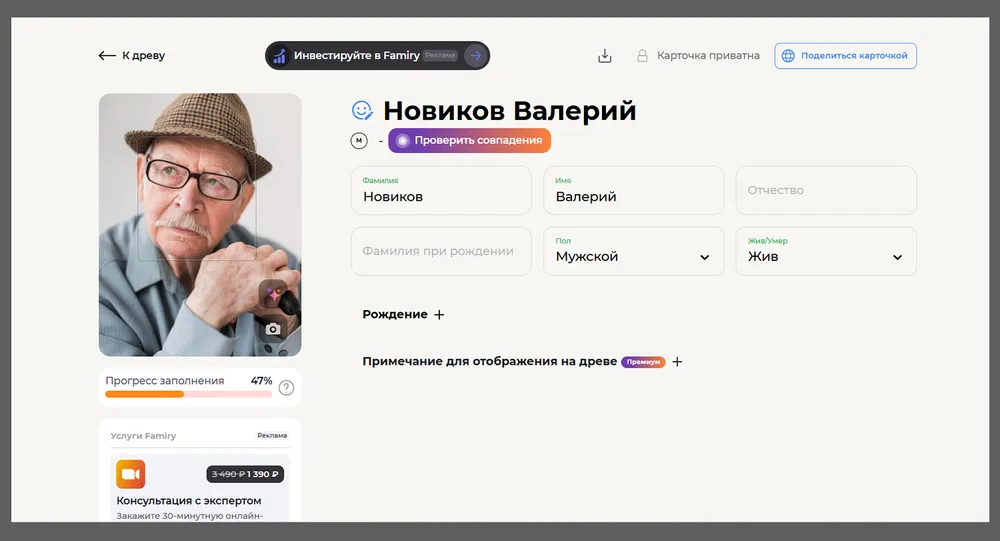
Task: Expand the Рождение section
Action: 438,315
